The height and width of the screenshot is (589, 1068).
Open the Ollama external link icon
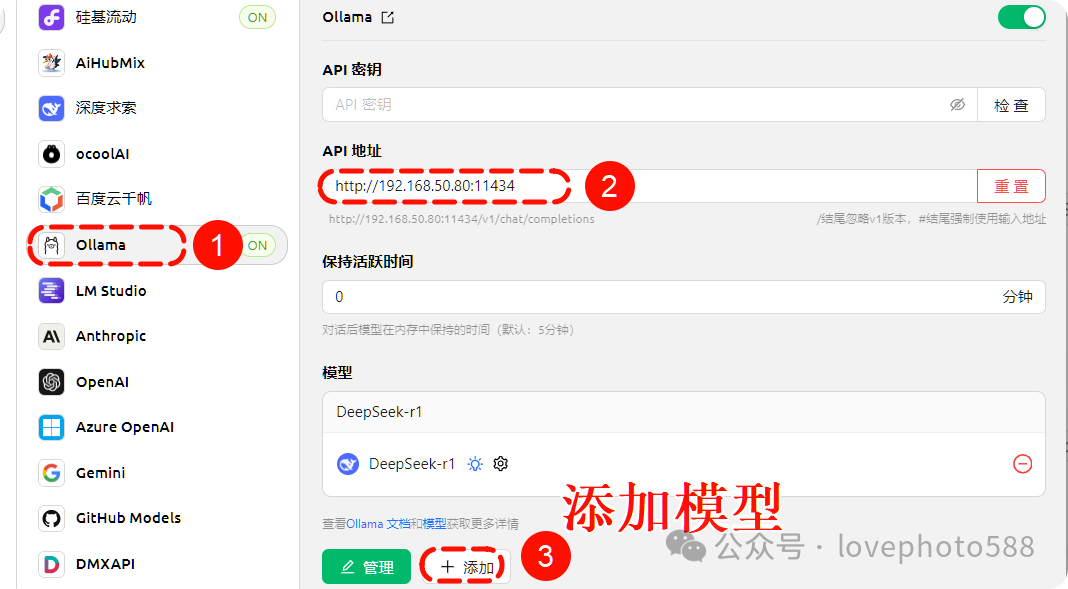click(388, 18)
